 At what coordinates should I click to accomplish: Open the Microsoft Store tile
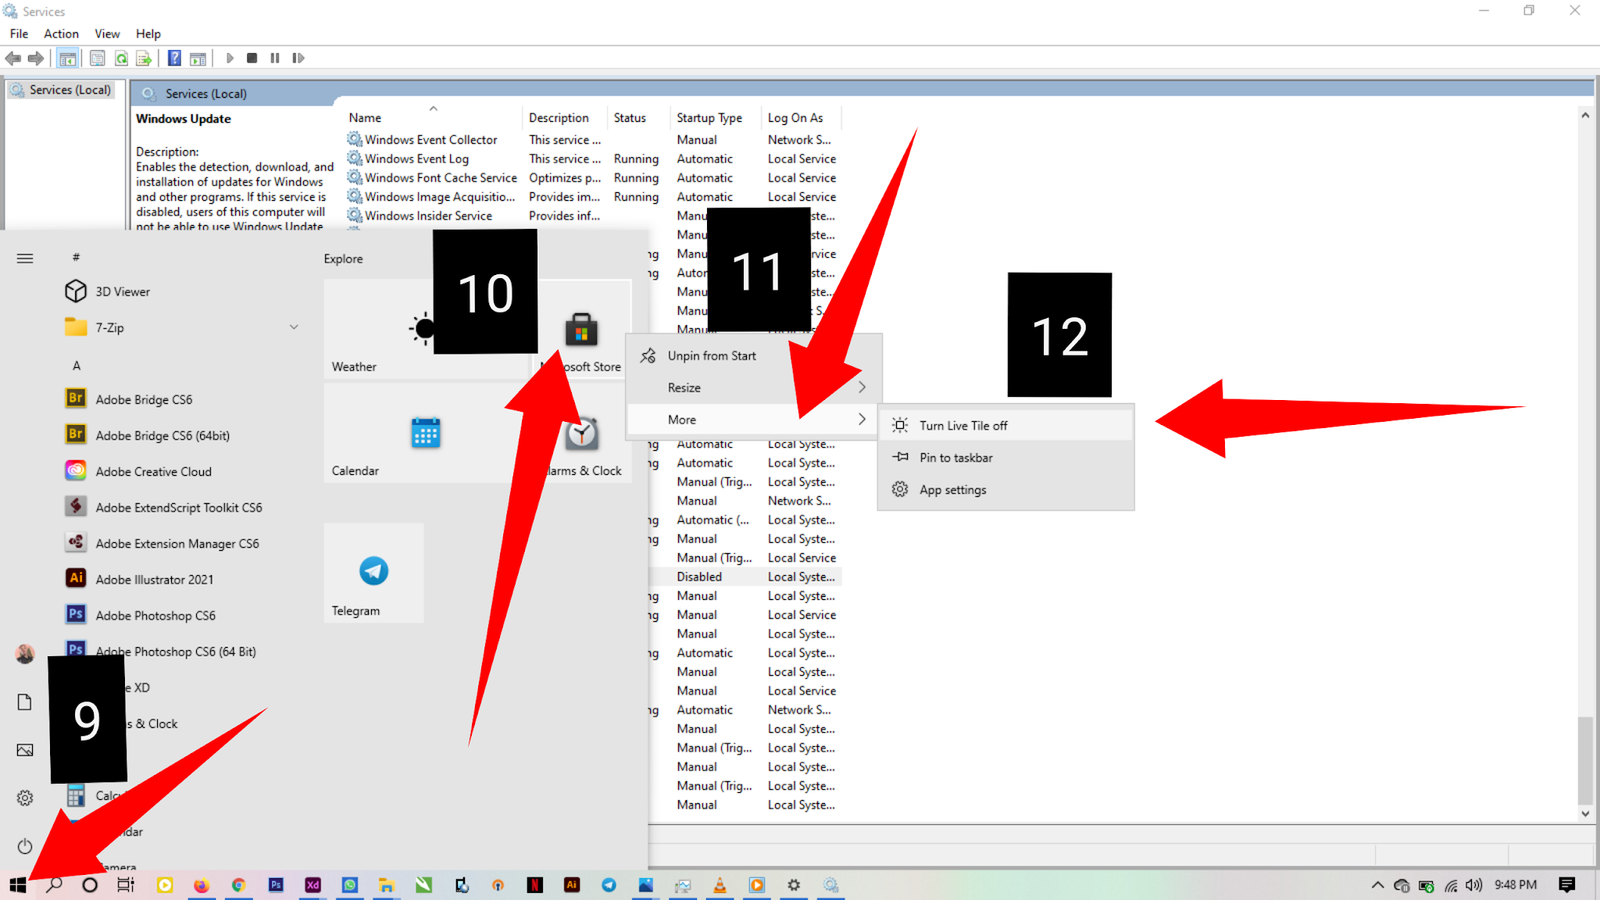[581, 330]
